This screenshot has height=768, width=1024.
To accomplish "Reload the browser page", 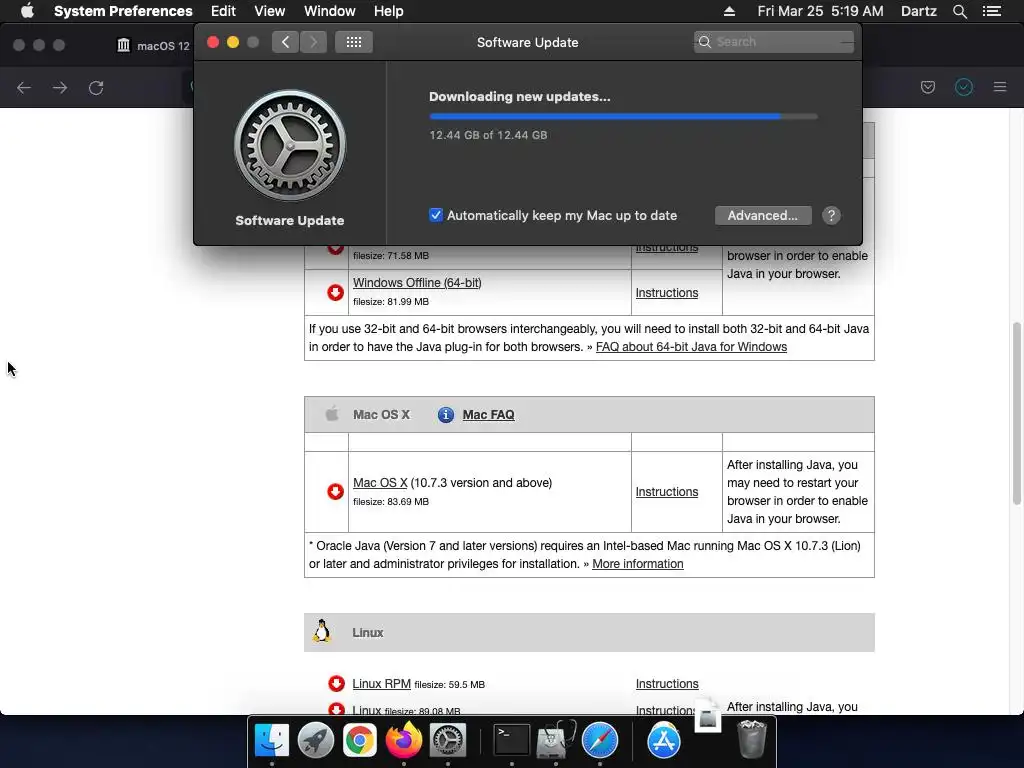I will coord(96,88).
